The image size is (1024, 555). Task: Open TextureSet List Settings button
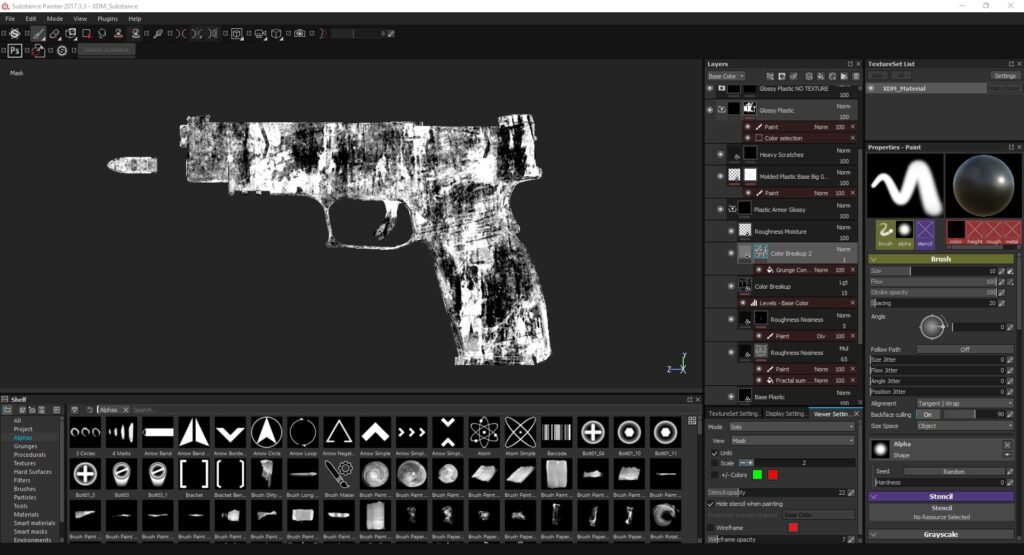[1005, 76]
